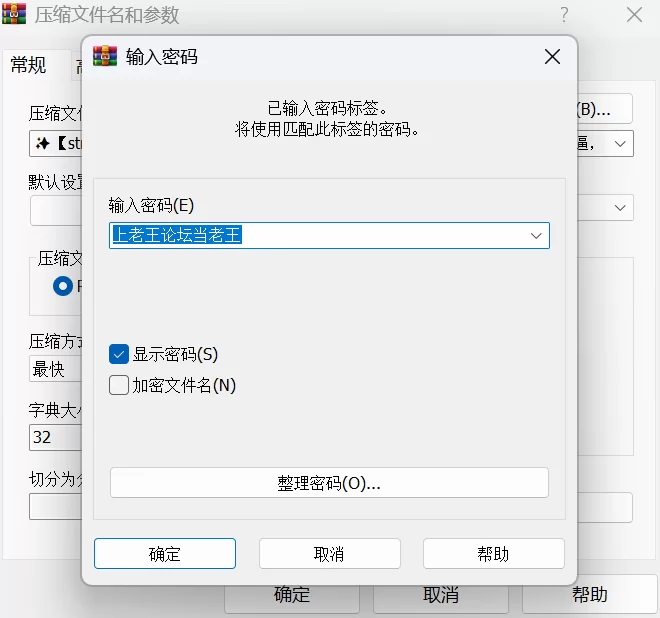Click the WinRAR icon in 输入密码 title bar

click(105, 56)
